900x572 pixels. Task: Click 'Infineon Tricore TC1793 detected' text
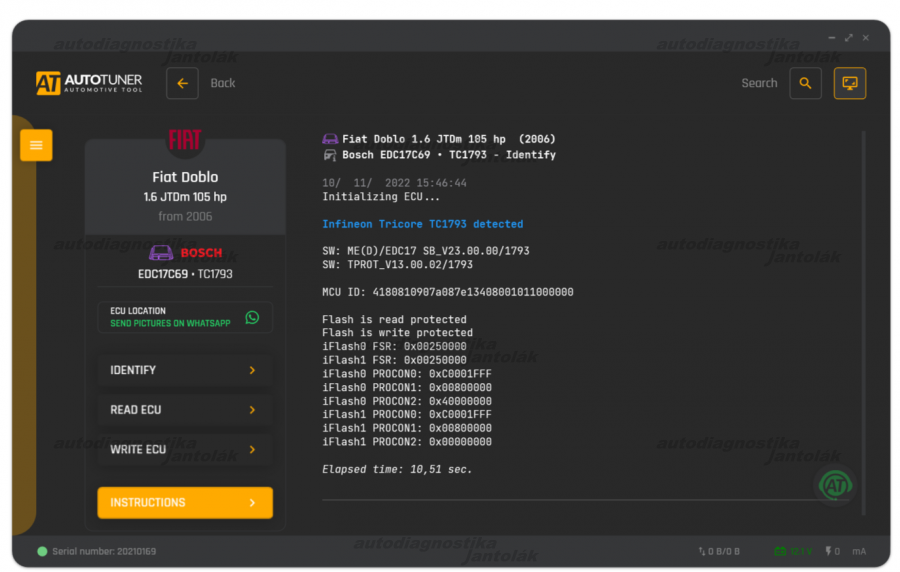coord(422,224)
